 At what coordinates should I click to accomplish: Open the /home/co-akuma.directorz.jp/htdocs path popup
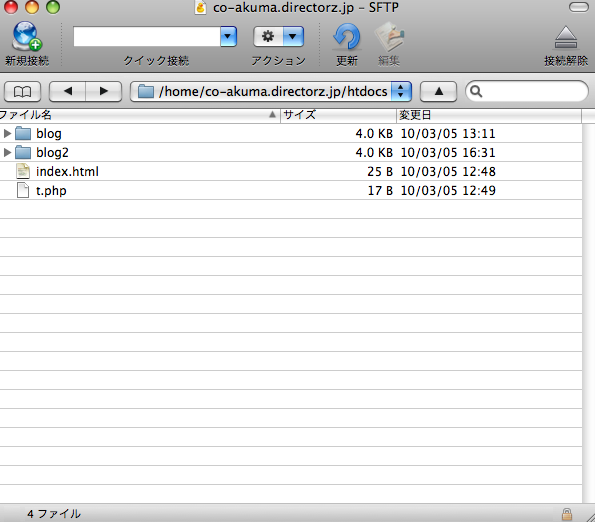click(271, 91)
